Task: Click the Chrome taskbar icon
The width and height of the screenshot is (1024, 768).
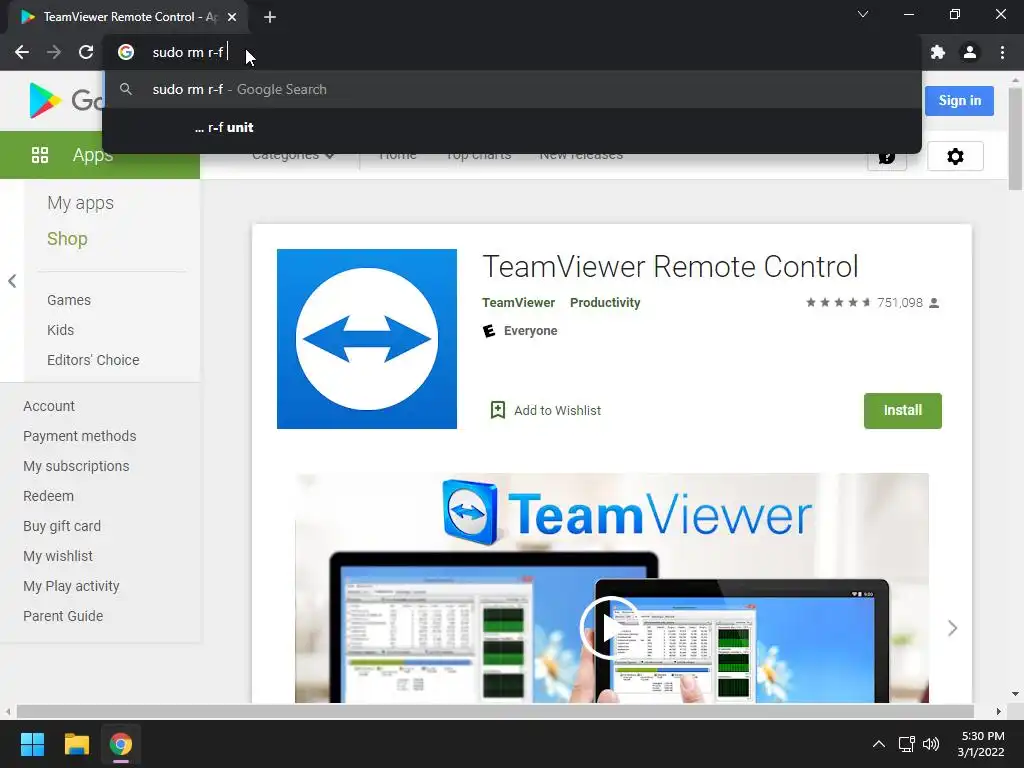Action: [120, 744]
